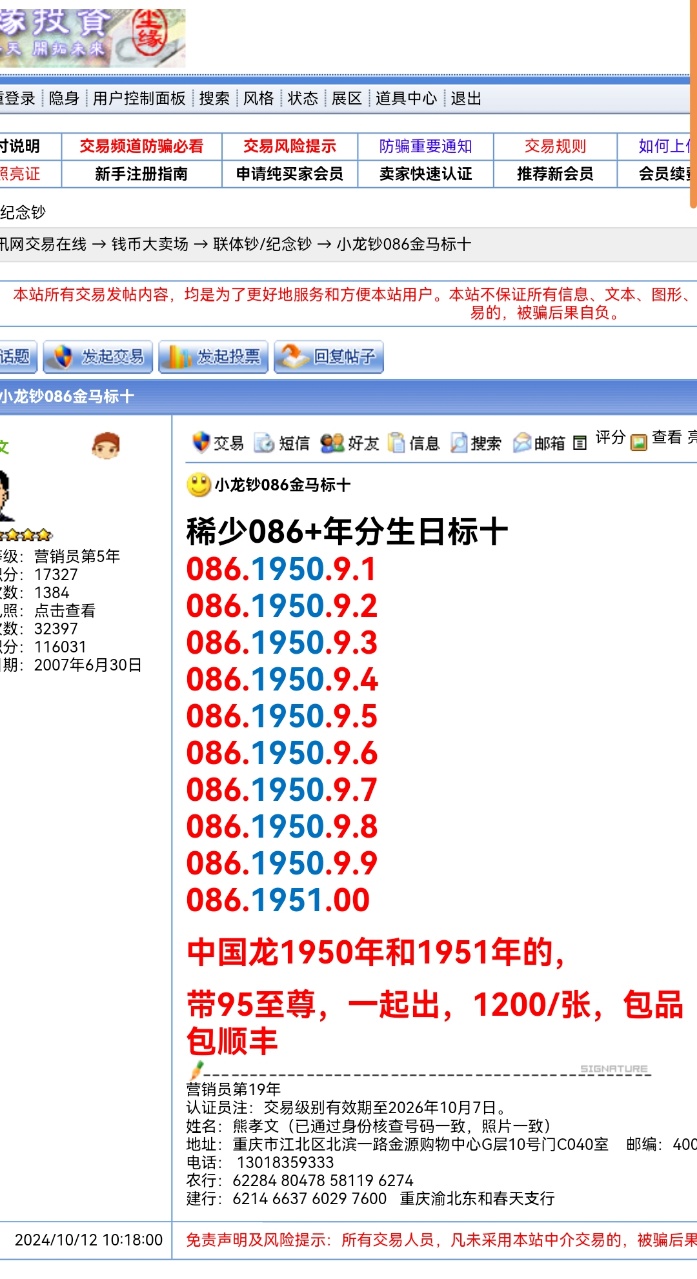The width and height of the screenshot is (697, 1279).
Task: Click the yellow smiley face post icon
Action: coord(199,486)
